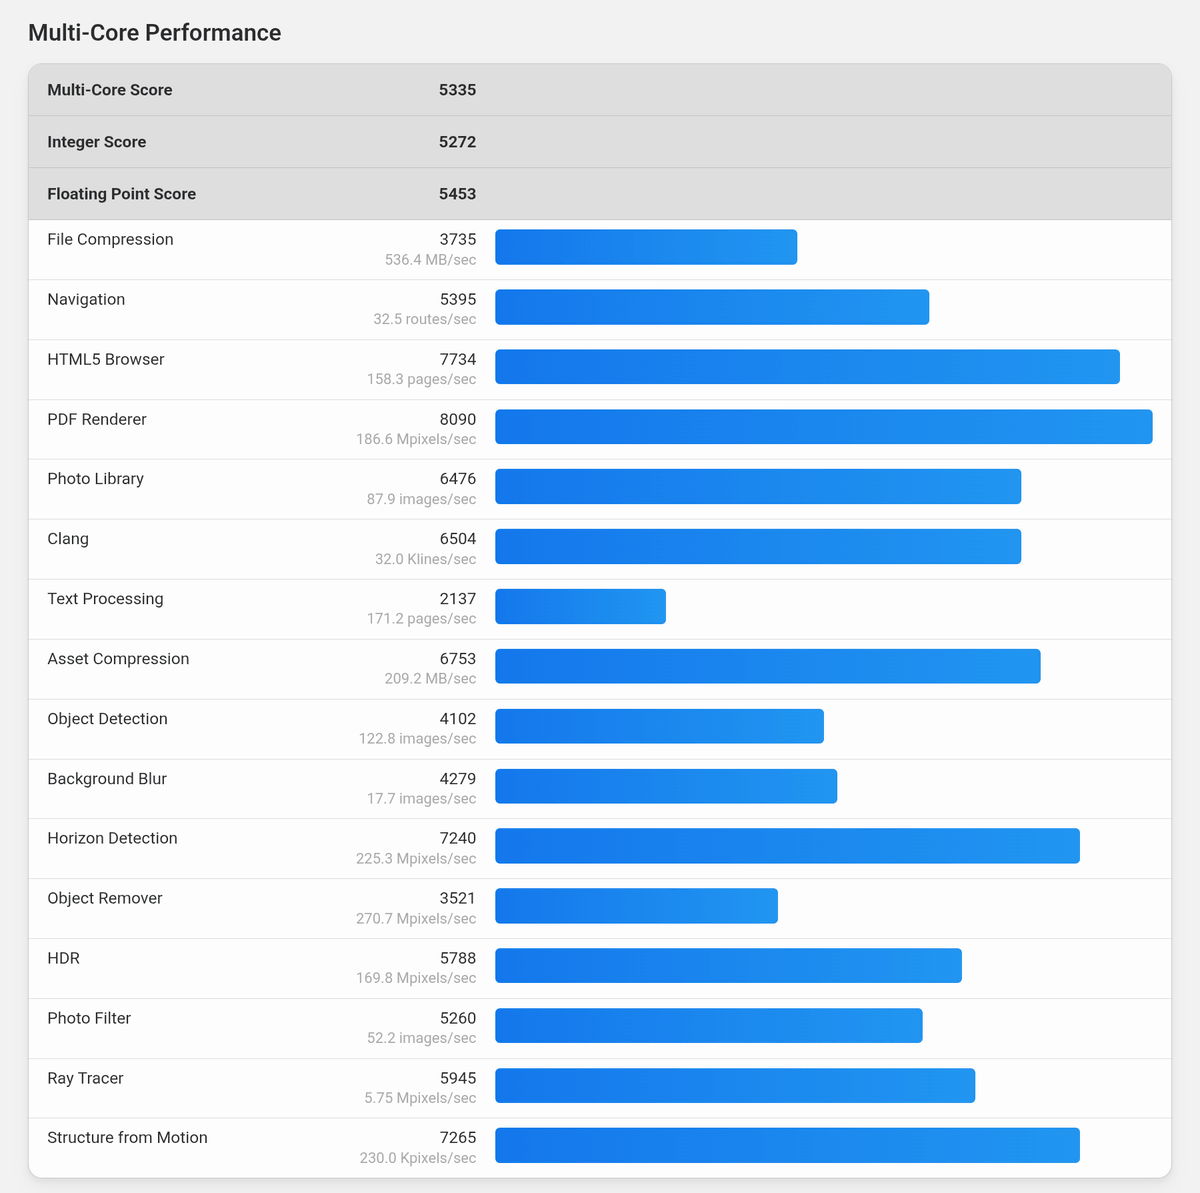Select the Multi-Core Score row label
Screen dimensions: 1200x1193
tap(109, 90)
